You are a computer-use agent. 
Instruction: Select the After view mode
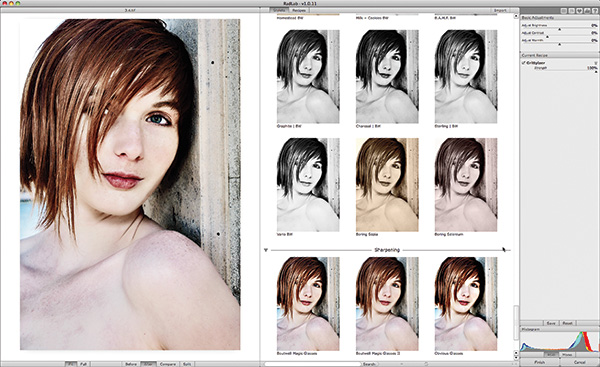point(147,364)
